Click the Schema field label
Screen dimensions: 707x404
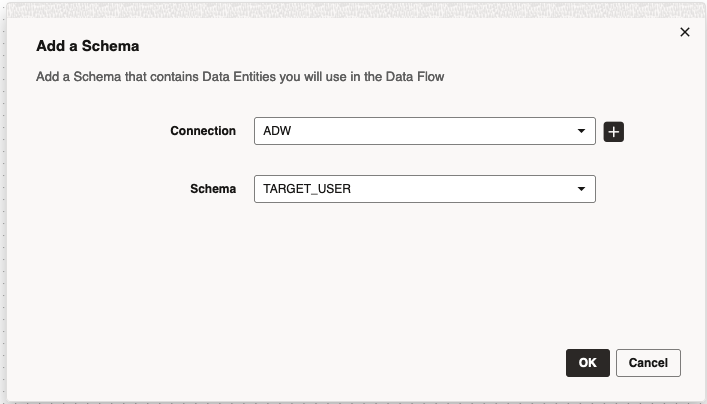click(213, 189)
